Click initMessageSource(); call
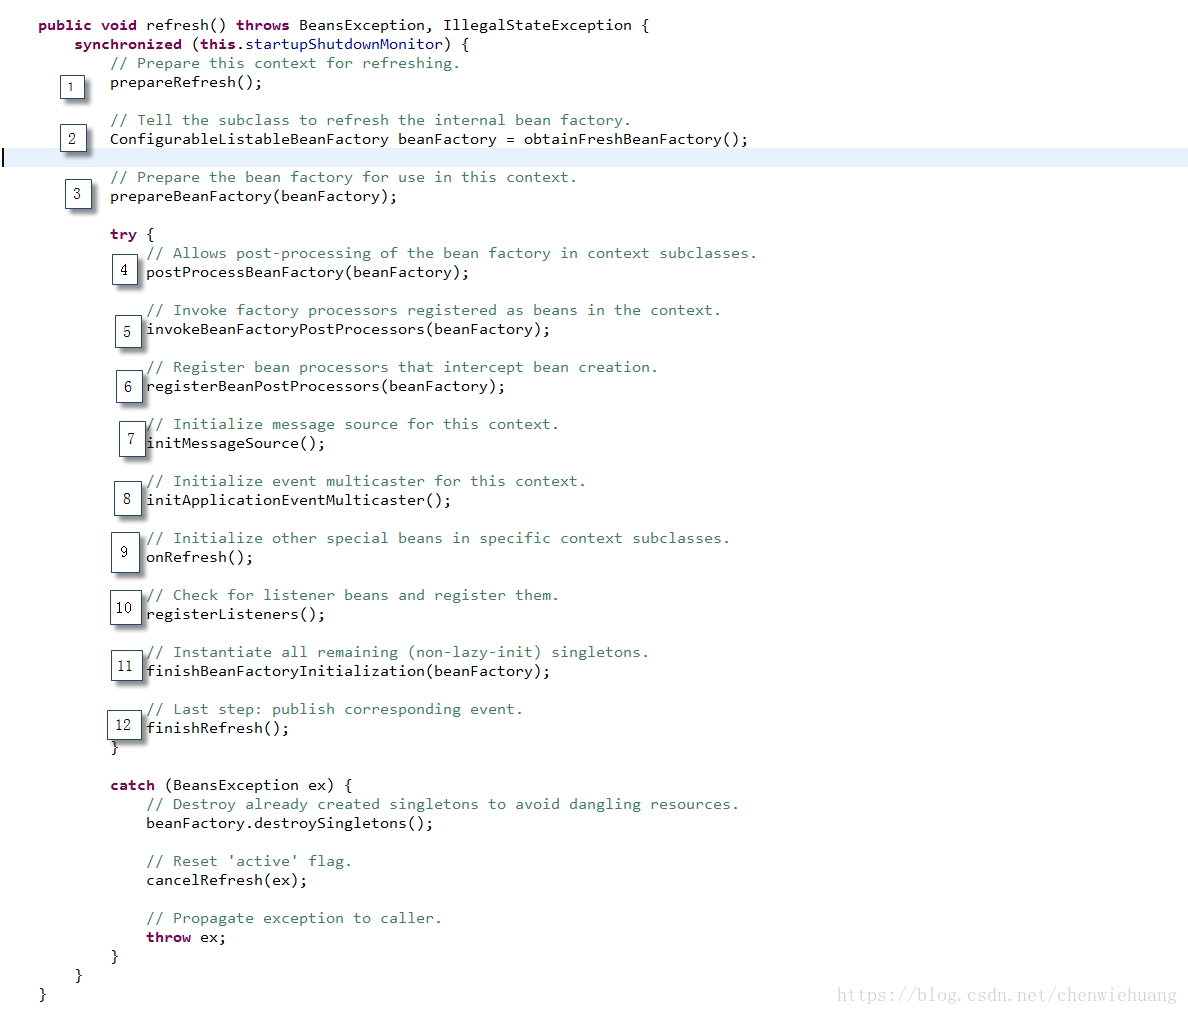Viewport: 1188px width, 1015px height. tap(236, 443)
